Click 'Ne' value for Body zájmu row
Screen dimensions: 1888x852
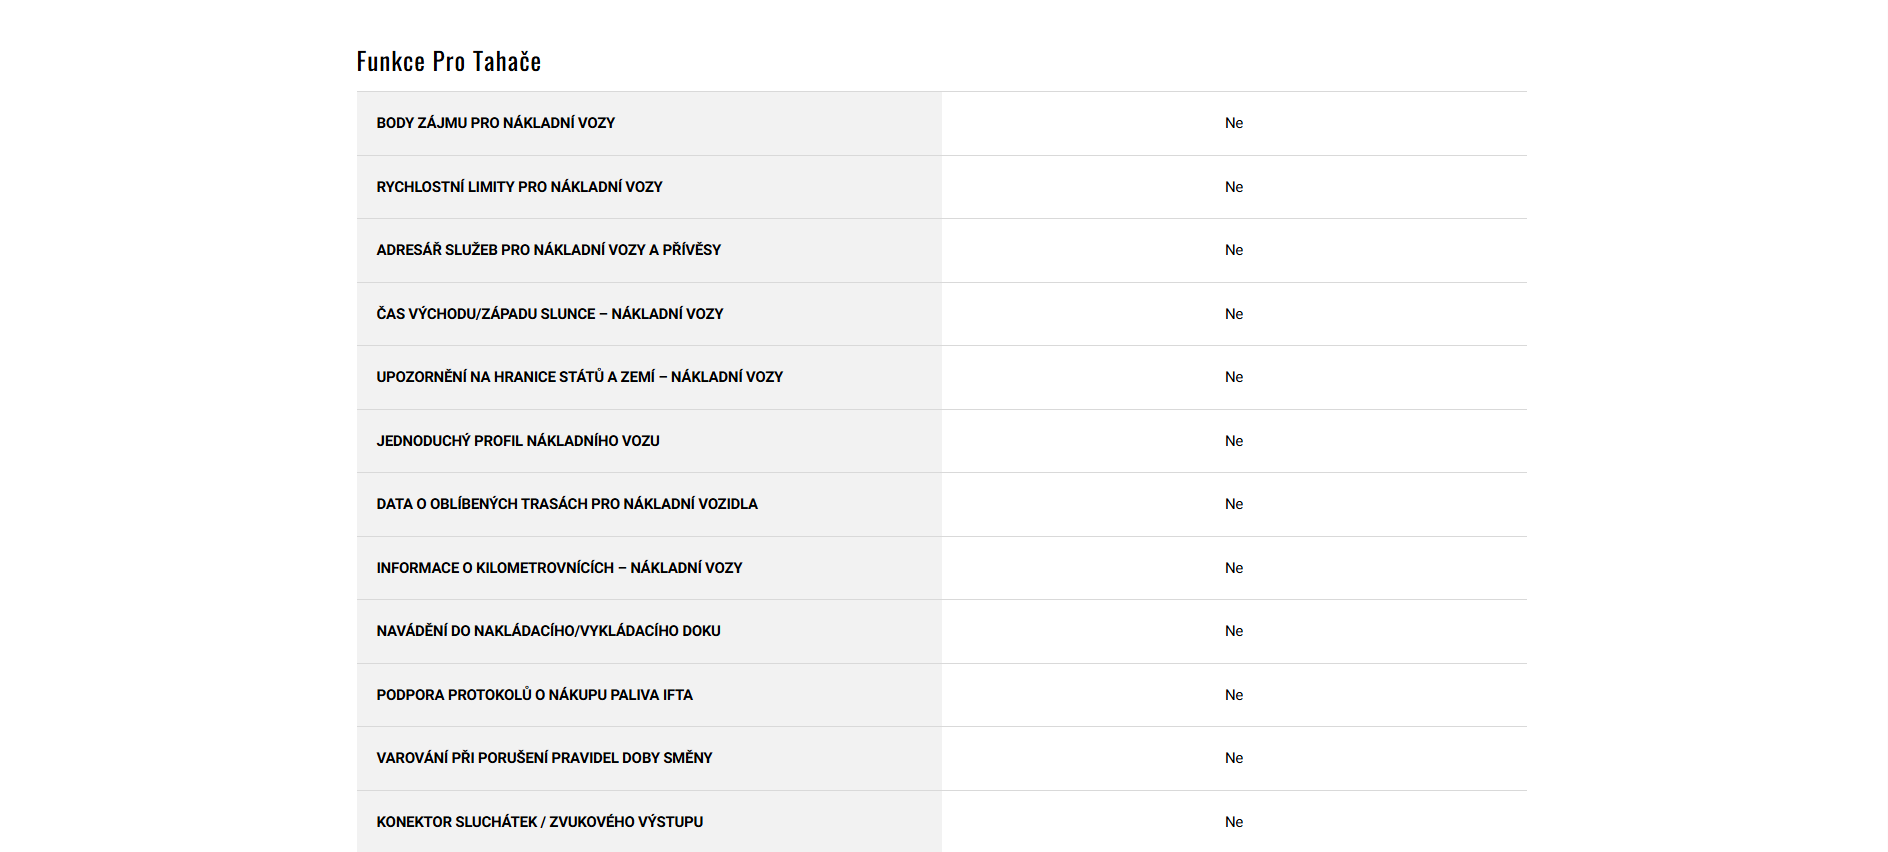tap(1234, 123)
